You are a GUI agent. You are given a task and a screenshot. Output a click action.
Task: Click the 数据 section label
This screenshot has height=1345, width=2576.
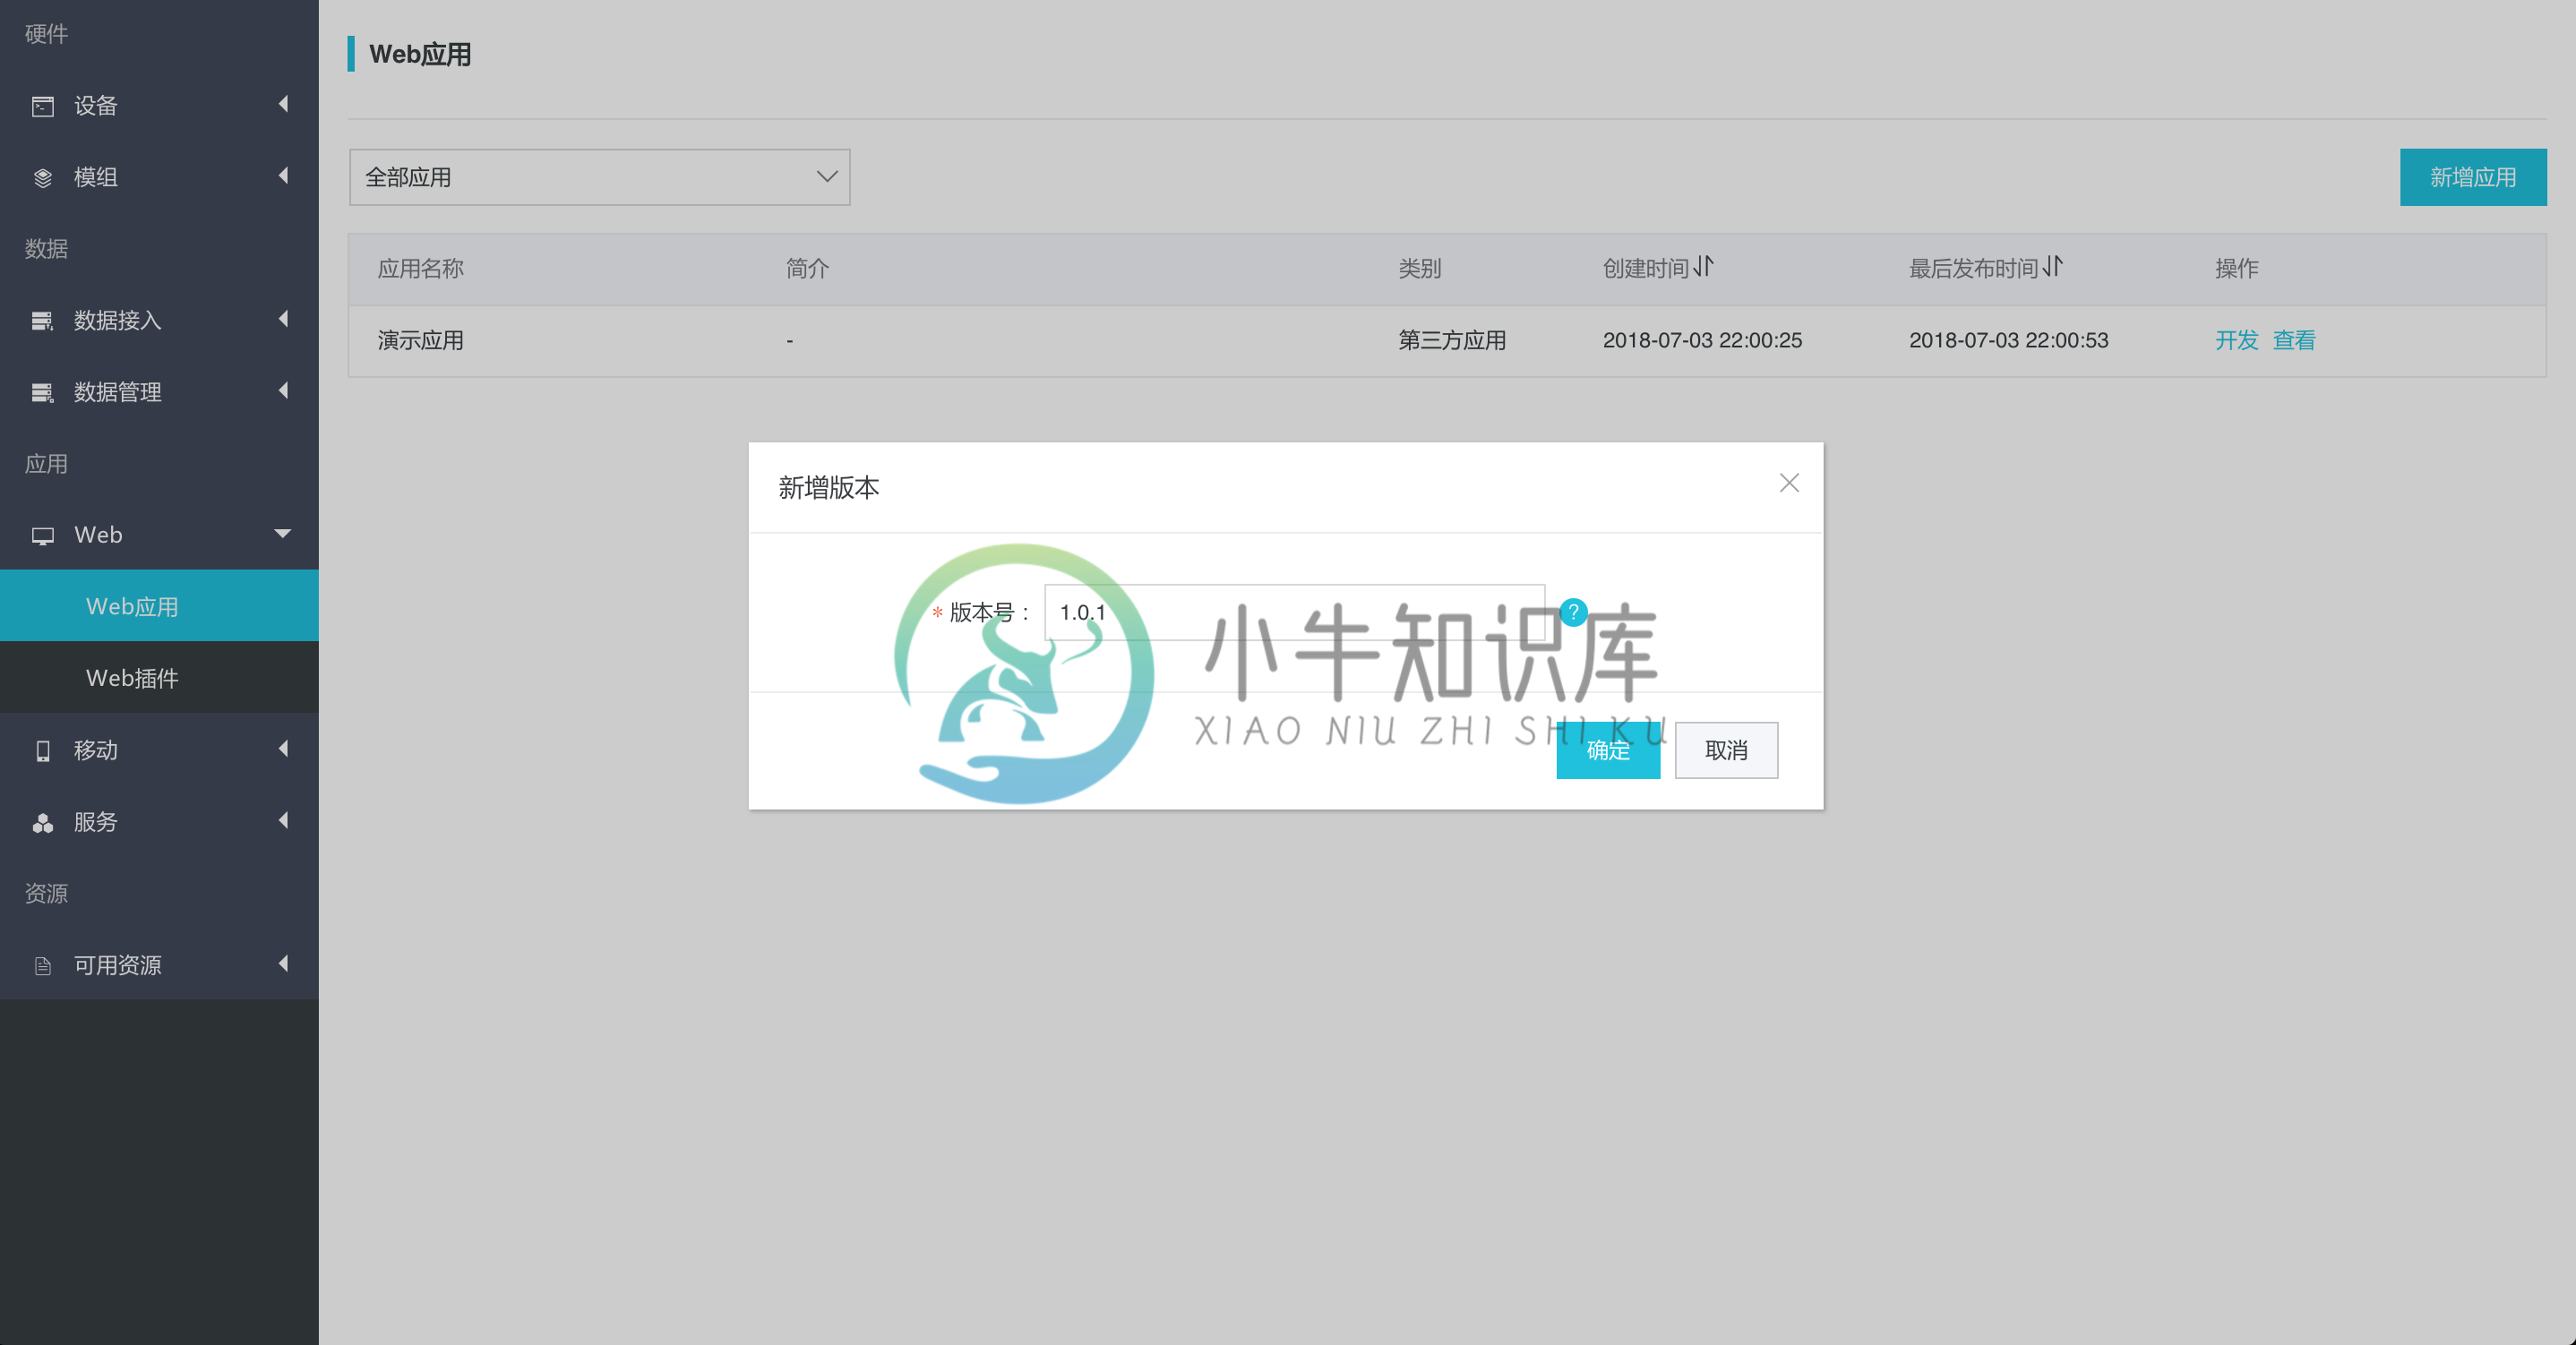click(x=46, y=249)
